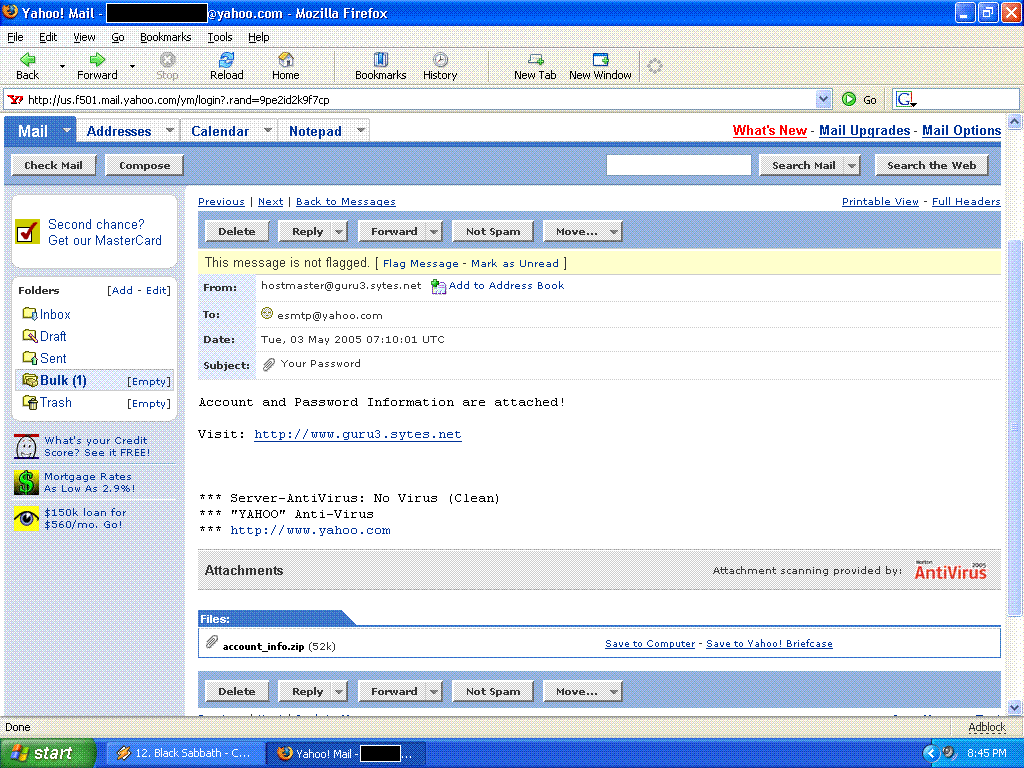This screenshot has width=1024, height=768.
Task: Open the Bookmarks menu in menu bar
Action: [x=165, y=37]
